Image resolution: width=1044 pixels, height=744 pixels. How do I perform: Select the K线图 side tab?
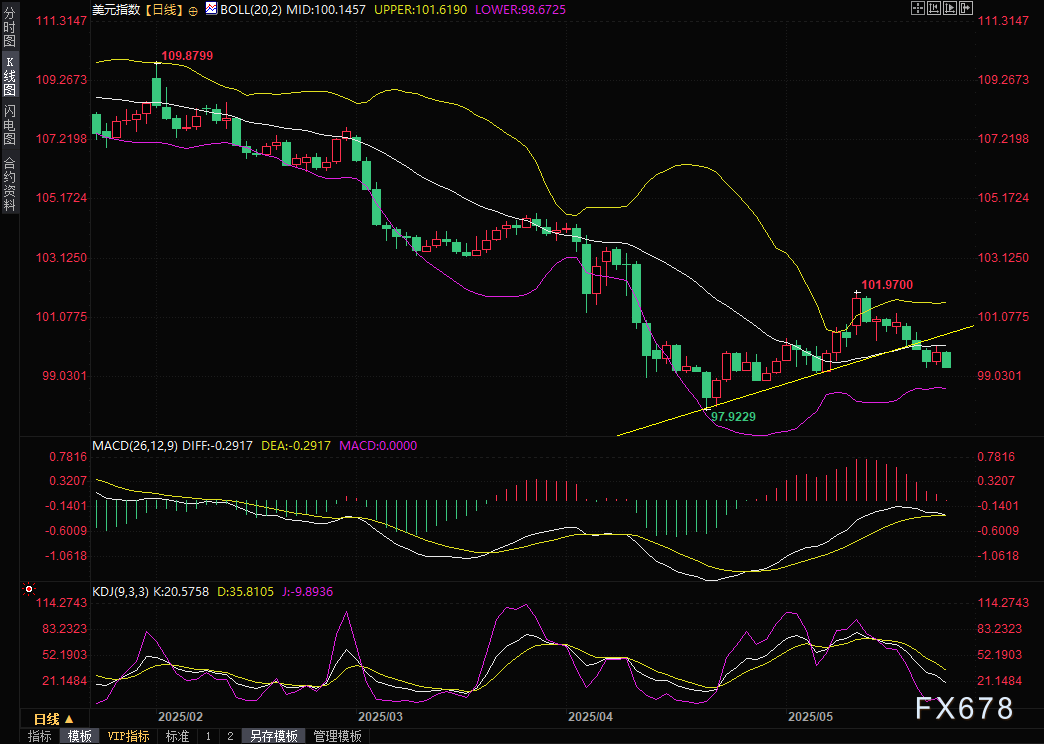pos(9,75)
